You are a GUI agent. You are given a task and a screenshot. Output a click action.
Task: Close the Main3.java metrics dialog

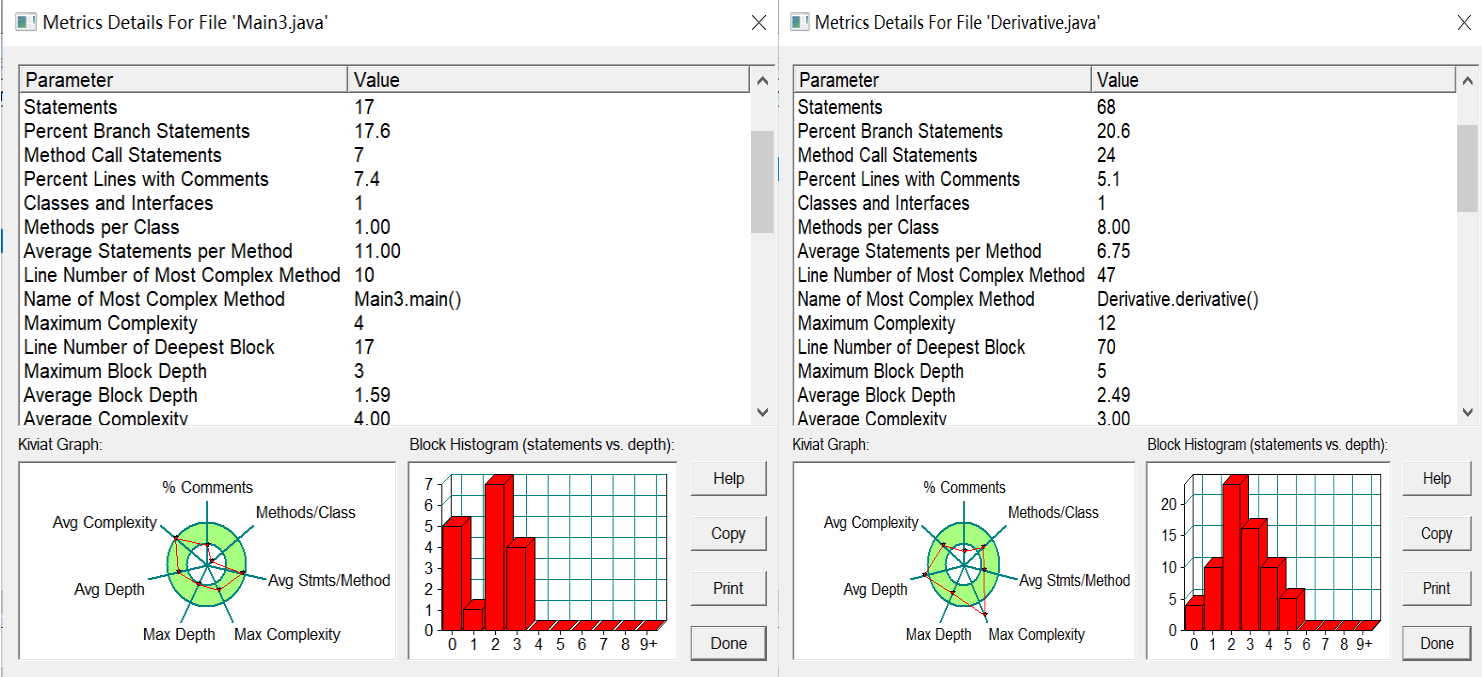[x=759, y=23]
